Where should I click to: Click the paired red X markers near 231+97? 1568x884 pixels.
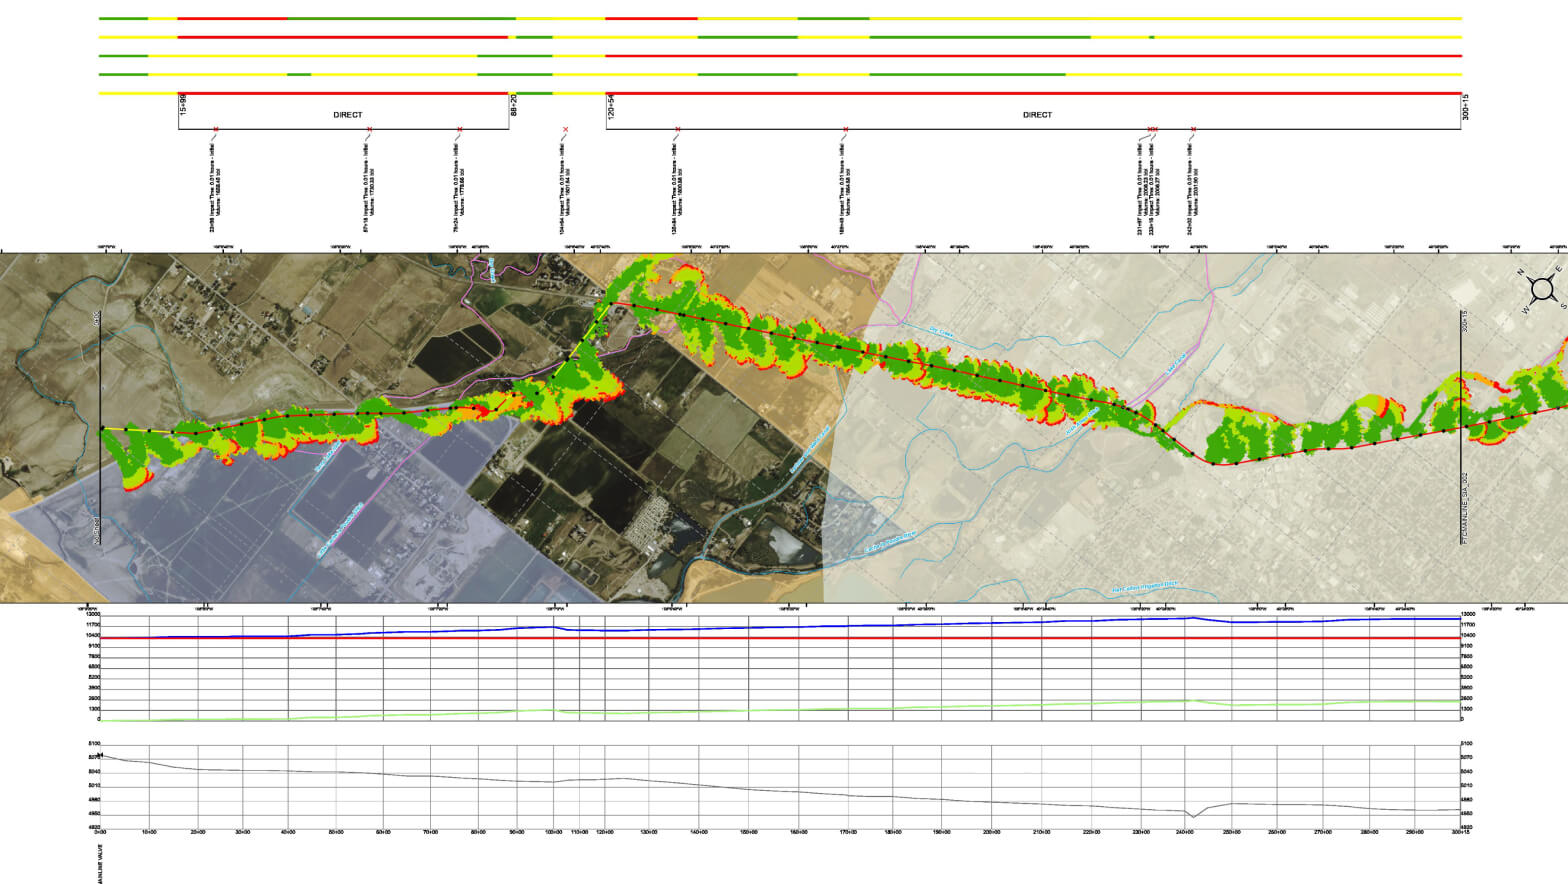point(1152,130)
